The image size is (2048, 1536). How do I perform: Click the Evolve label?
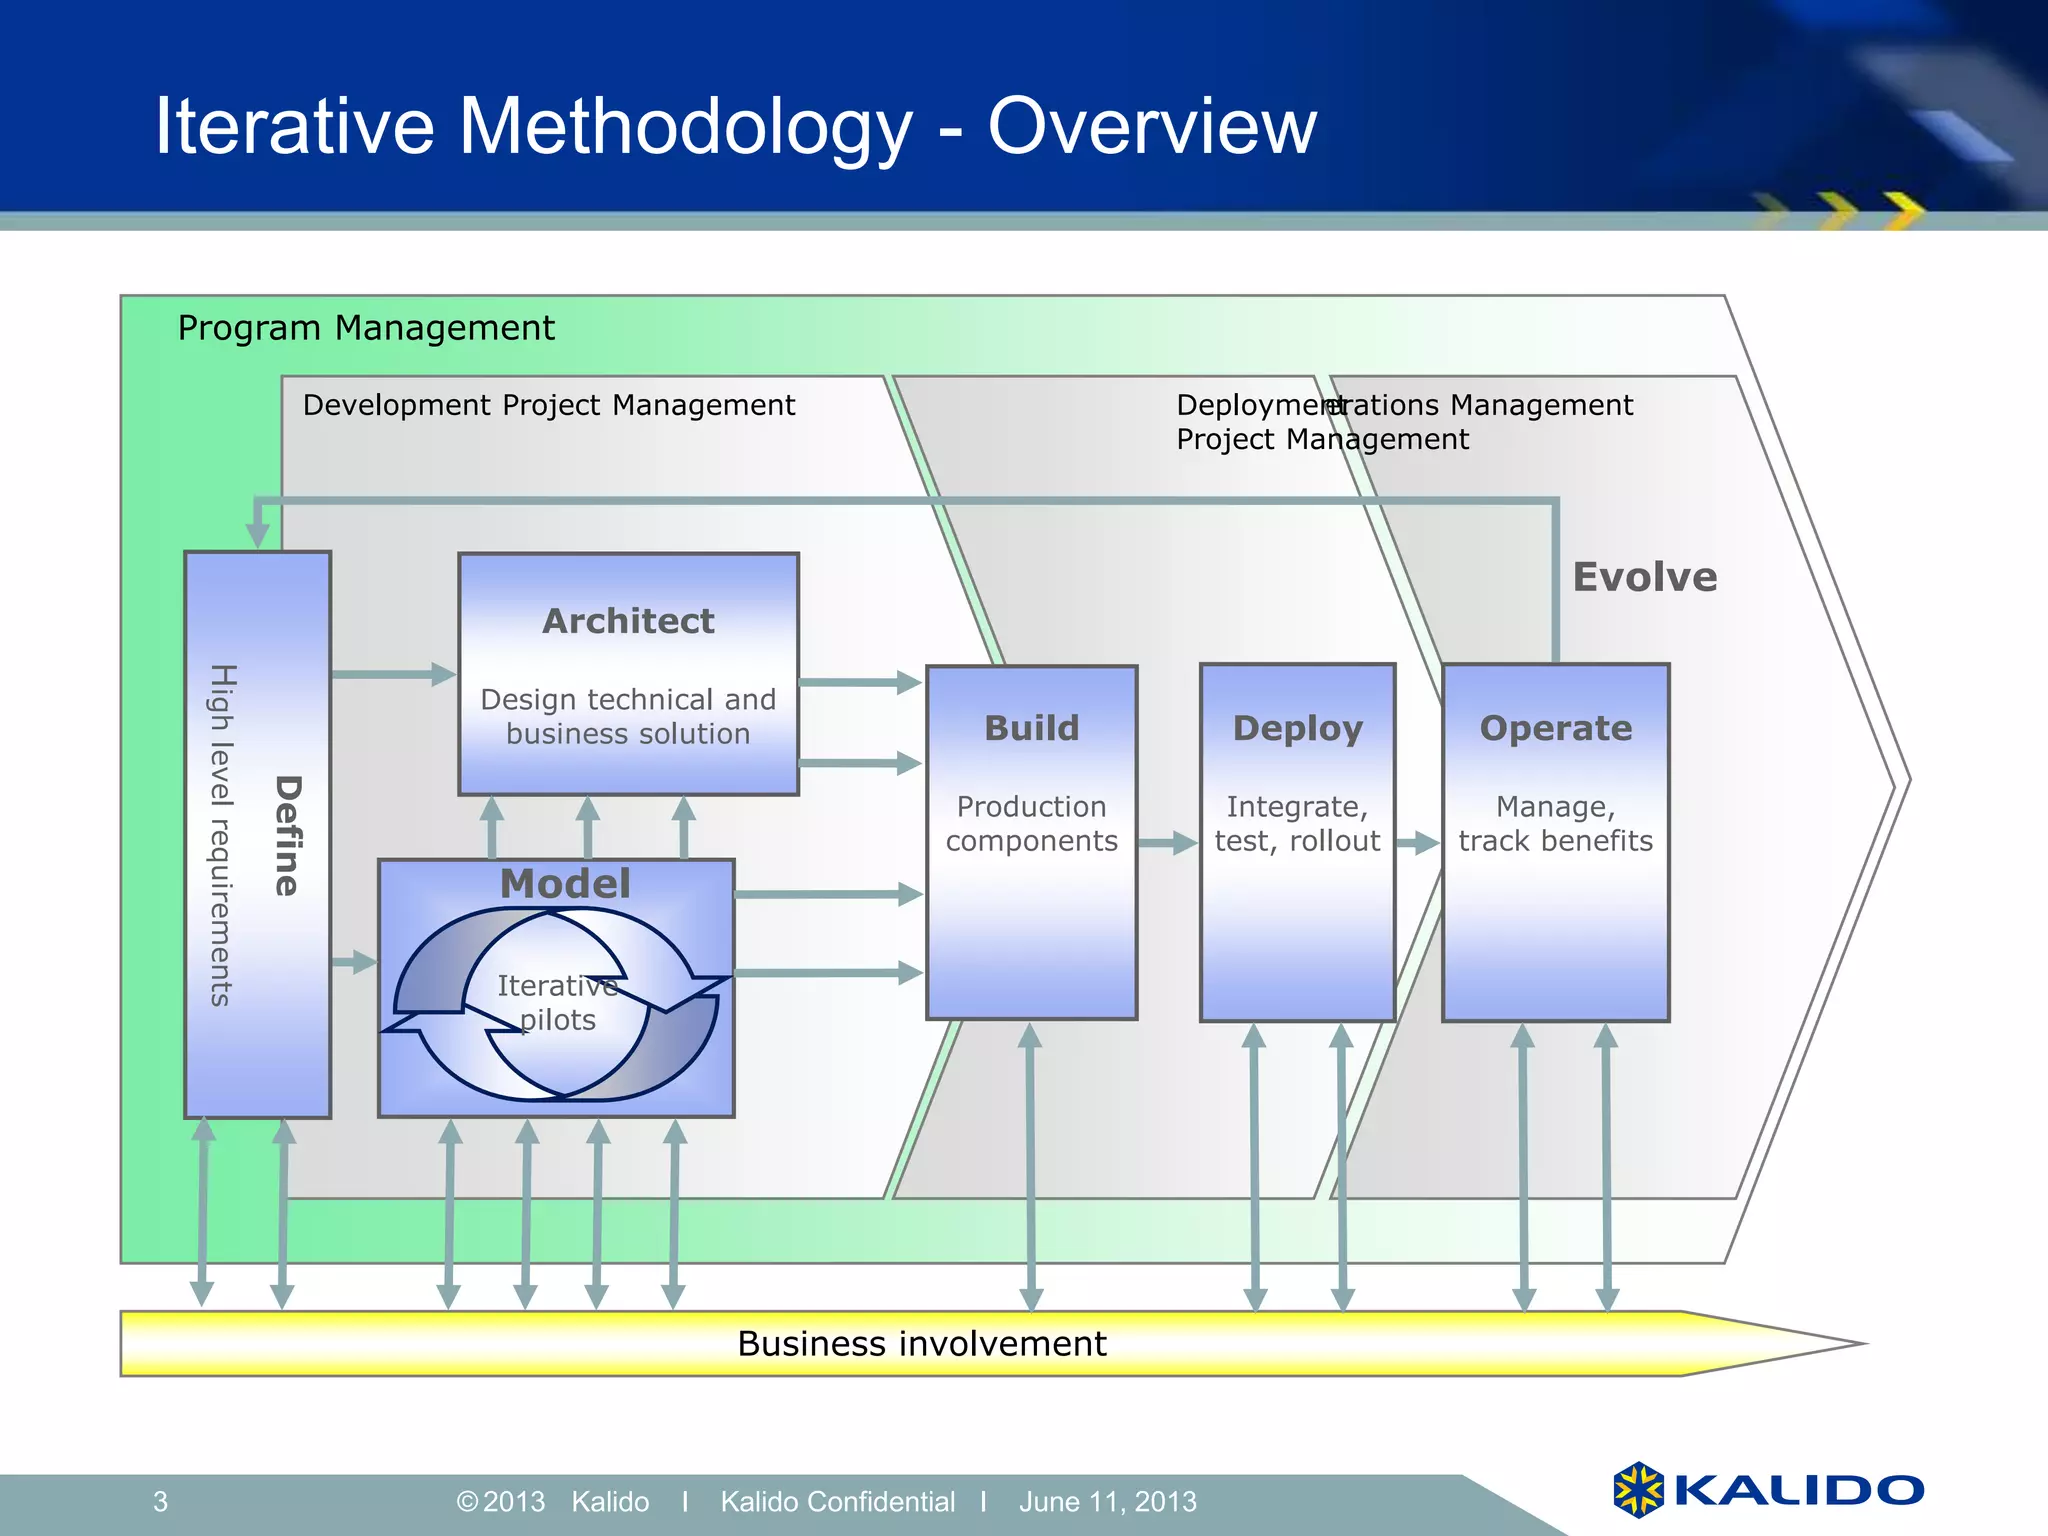tap(1644, 577)
